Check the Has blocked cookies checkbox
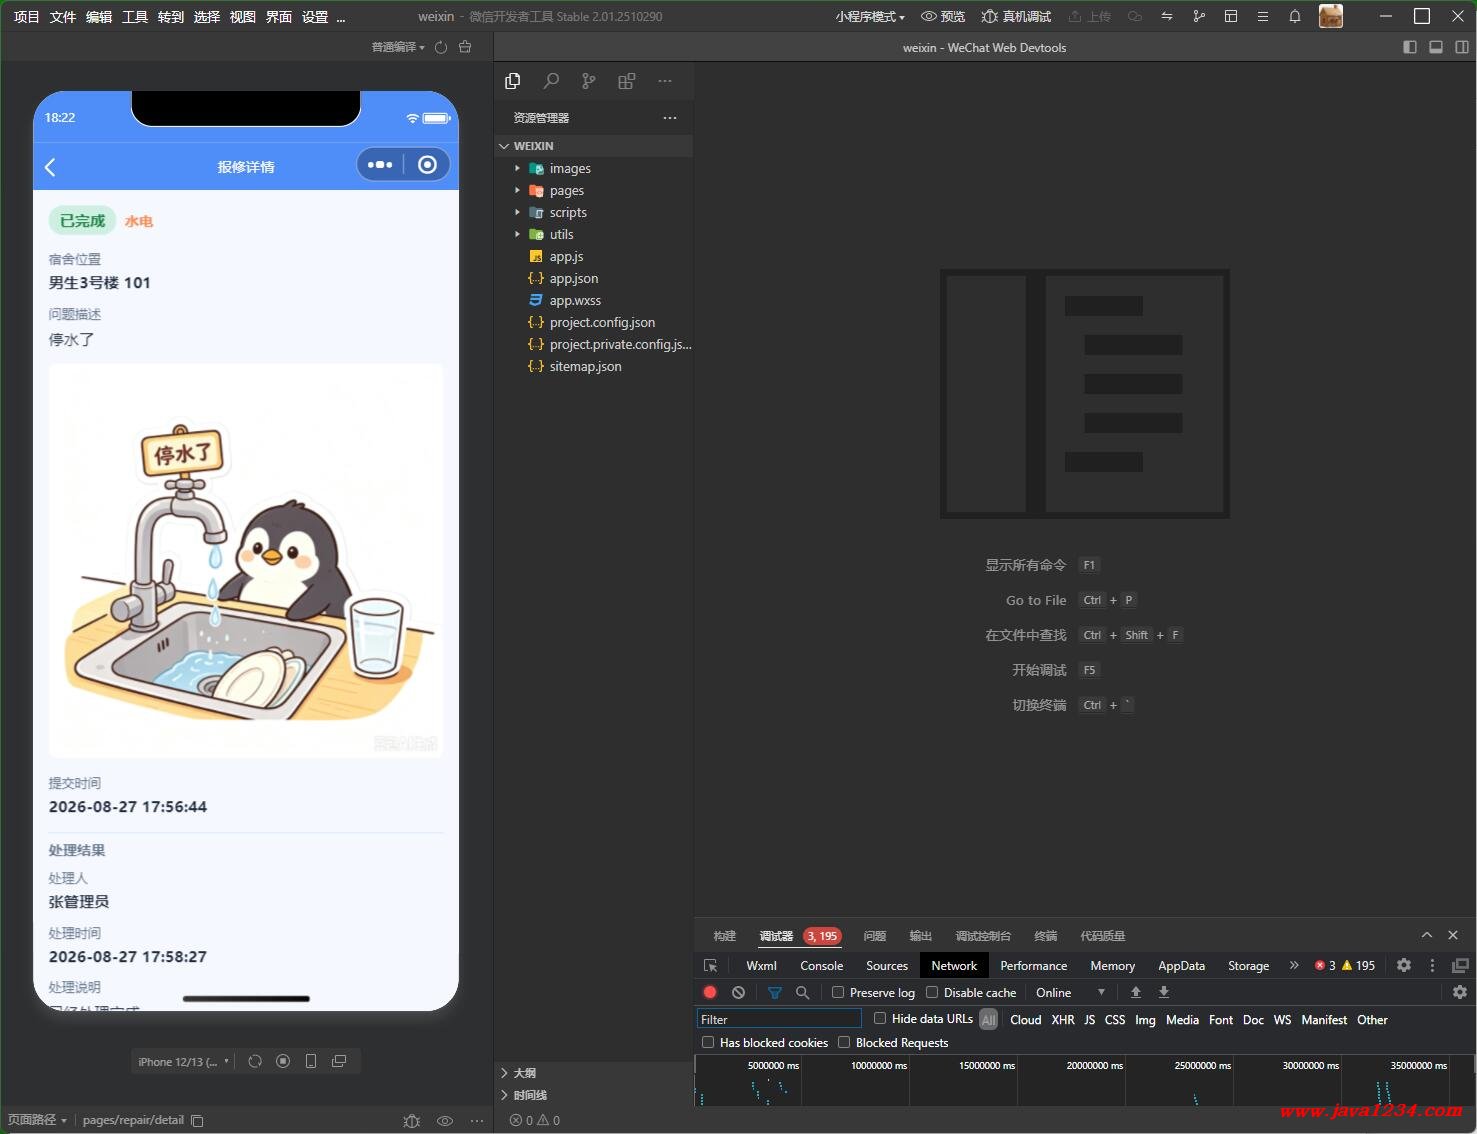This screenshot has height=1134, width=1477. click(708, 1042)
